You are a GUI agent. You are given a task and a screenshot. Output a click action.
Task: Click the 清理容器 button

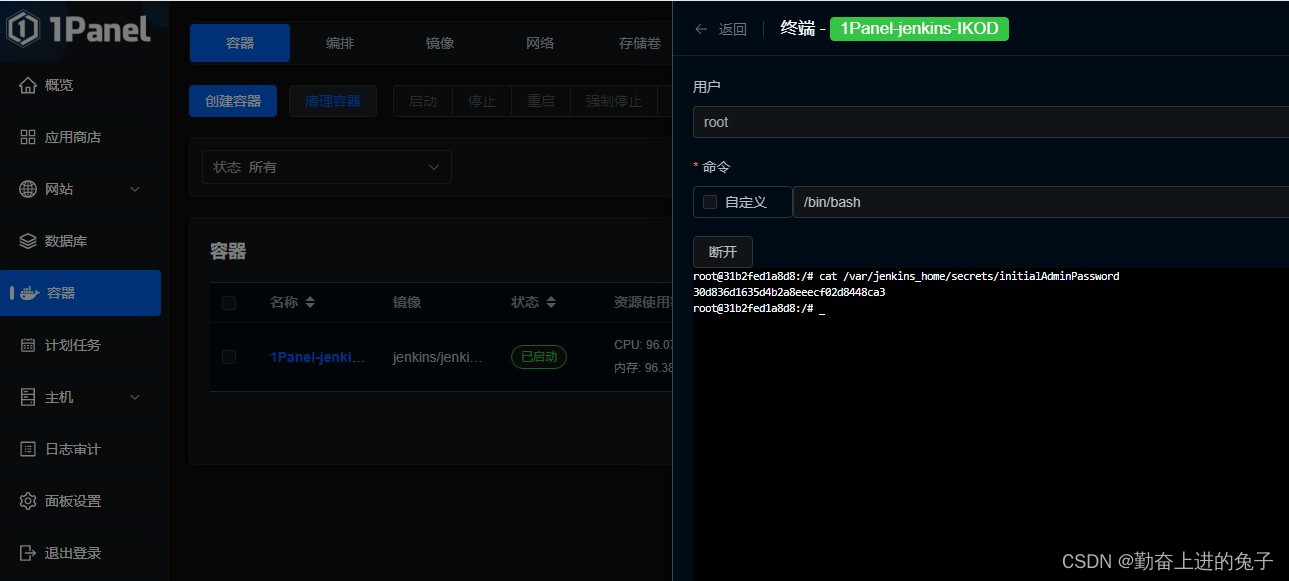[x=333, y=101]
